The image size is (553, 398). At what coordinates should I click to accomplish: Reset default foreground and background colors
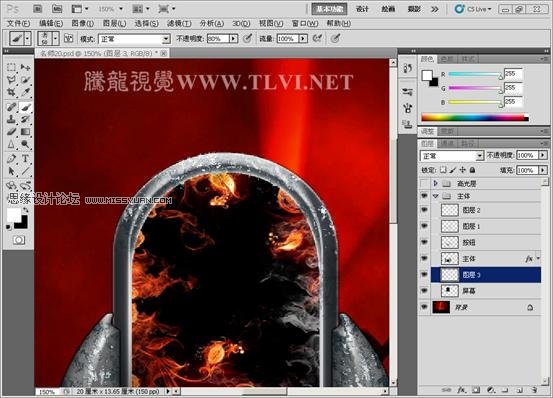8,227
